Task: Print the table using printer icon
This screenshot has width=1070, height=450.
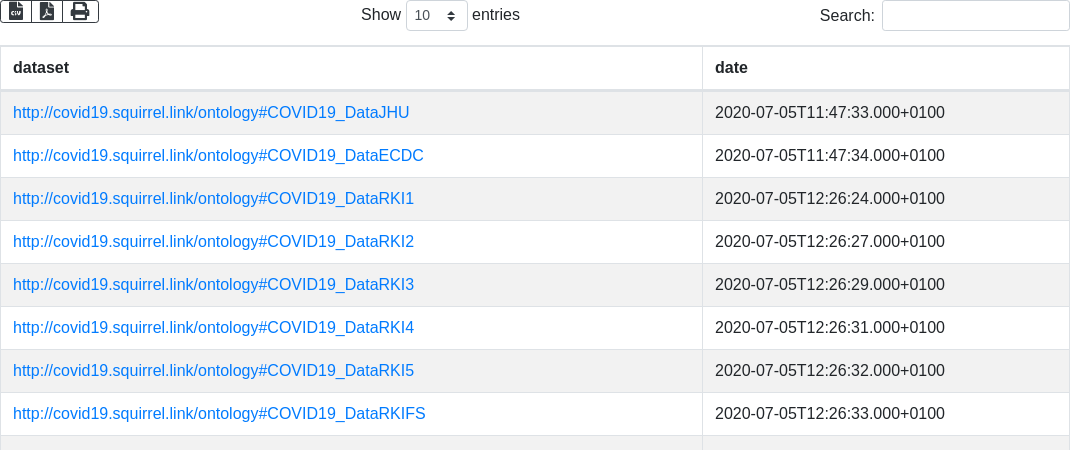Action: (x=80, y=11)
